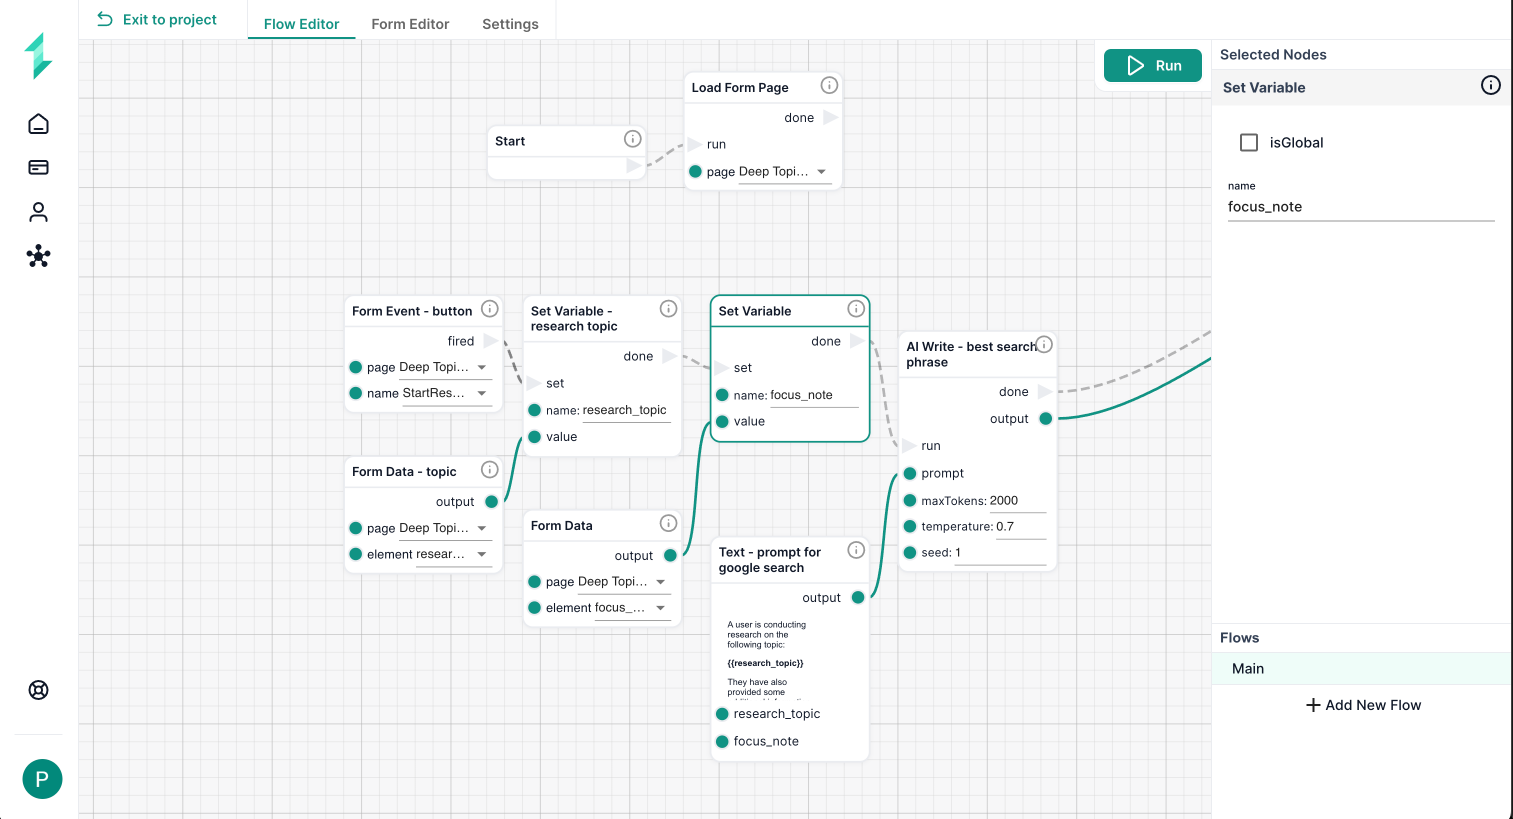Click Add New Flow

1363,705
